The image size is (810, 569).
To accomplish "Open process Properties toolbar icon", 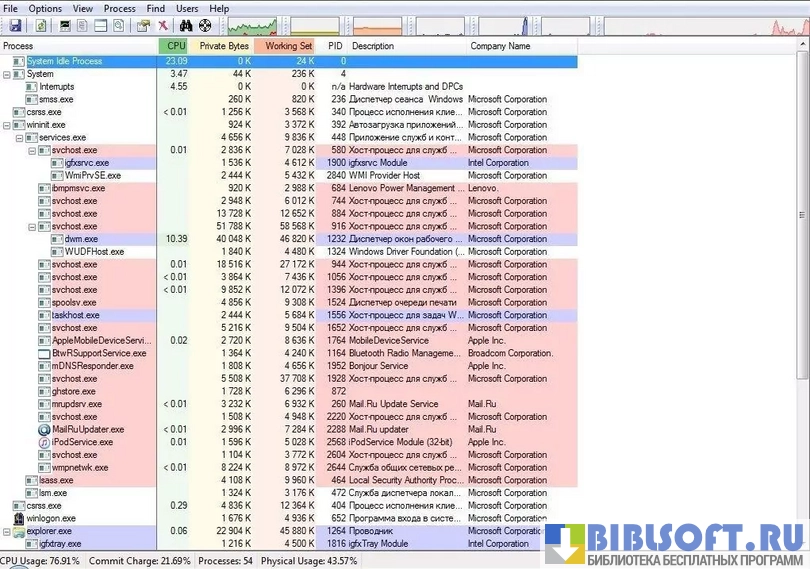I will point(143,26).
